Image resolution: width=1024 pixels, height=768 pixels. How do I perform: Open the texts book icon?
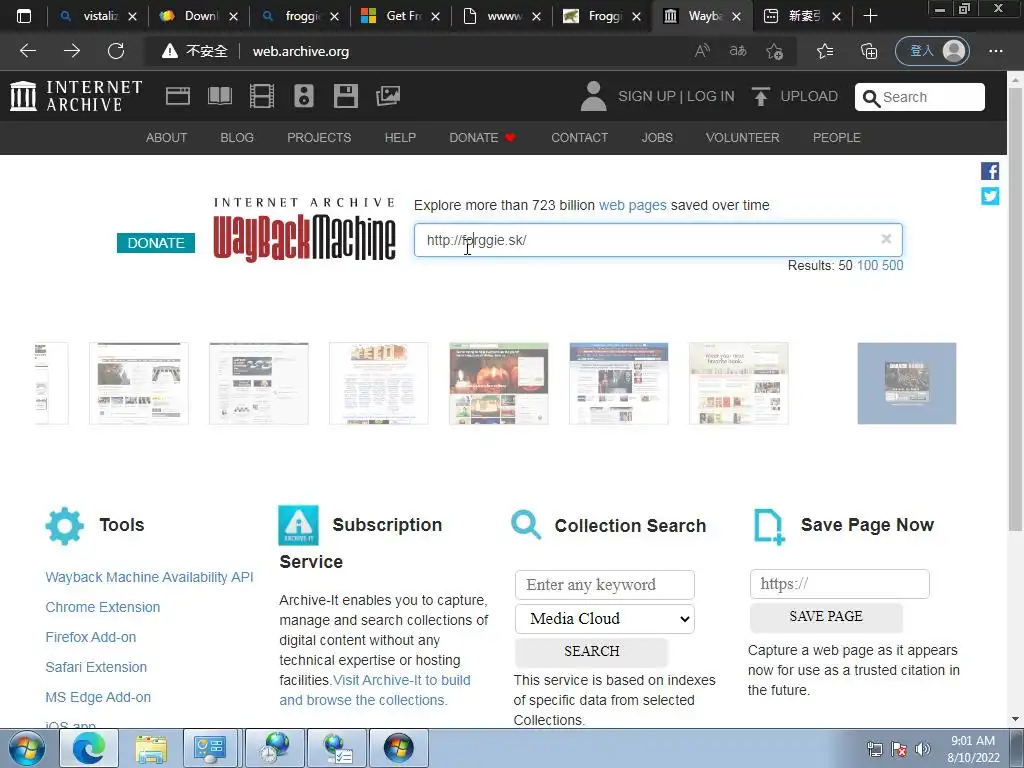tap(219, 96)
